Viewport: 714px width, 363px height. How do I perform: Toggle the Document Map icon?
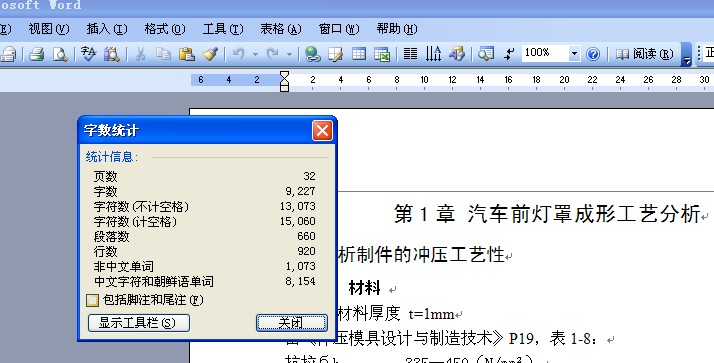coord(486,54)
